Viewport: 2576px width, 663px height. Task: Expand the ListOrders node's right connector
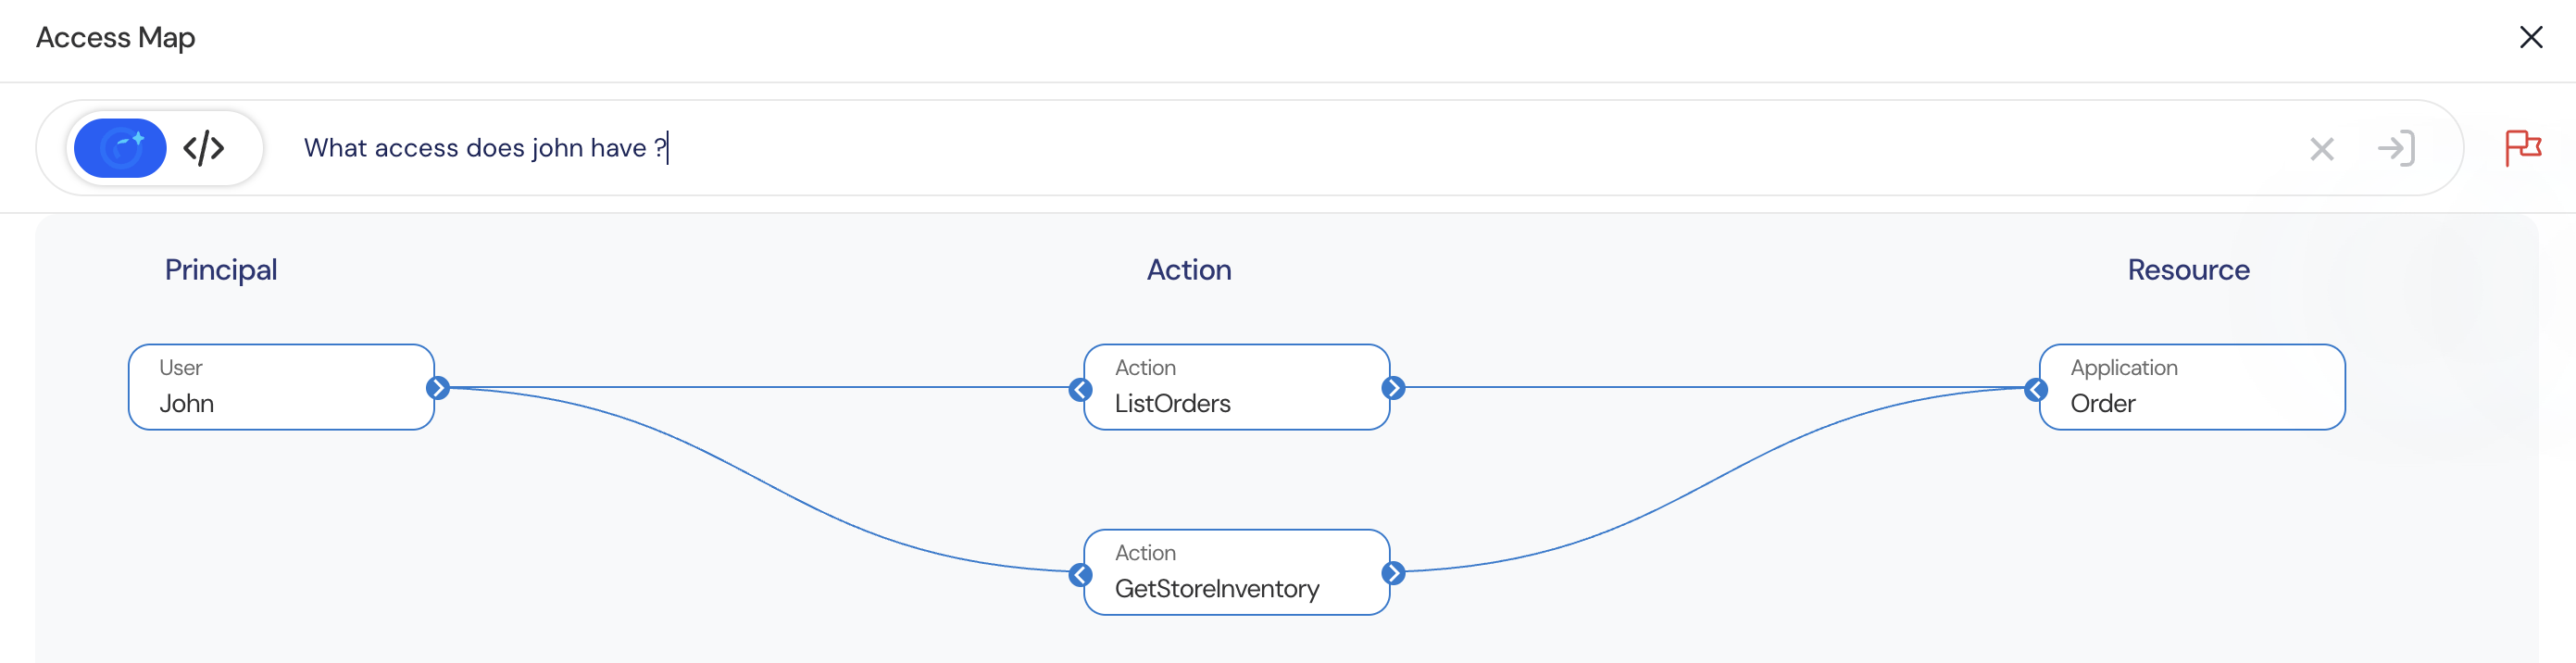[1393, 388]
